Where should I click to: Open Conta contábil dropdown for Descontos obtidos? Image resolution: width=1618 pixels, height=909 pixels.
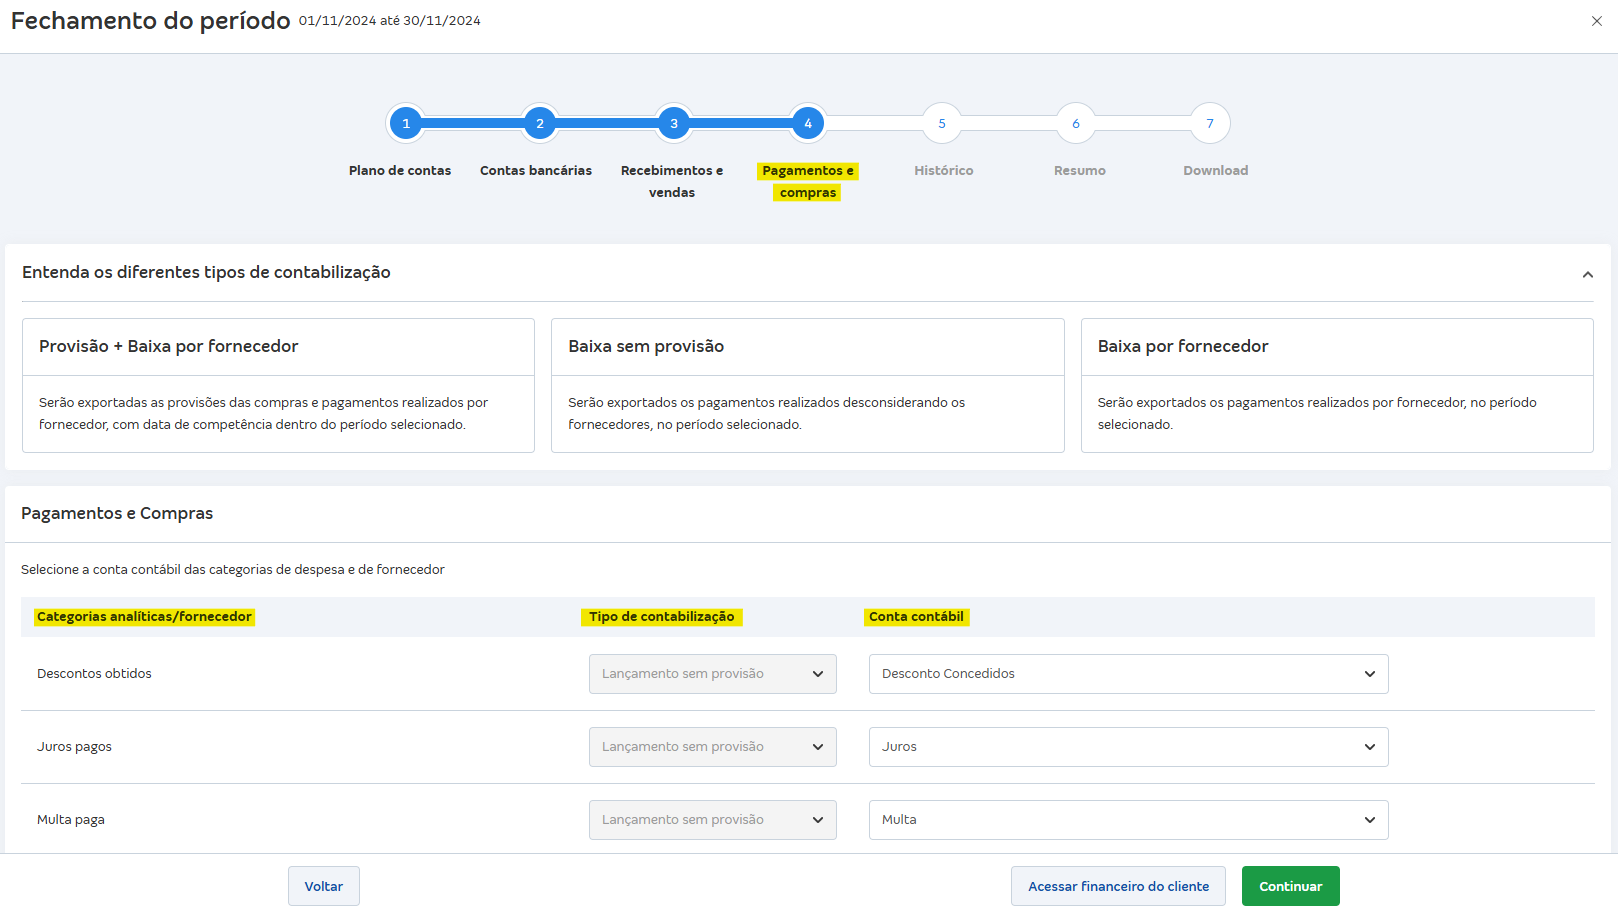tap(1128, 673)
